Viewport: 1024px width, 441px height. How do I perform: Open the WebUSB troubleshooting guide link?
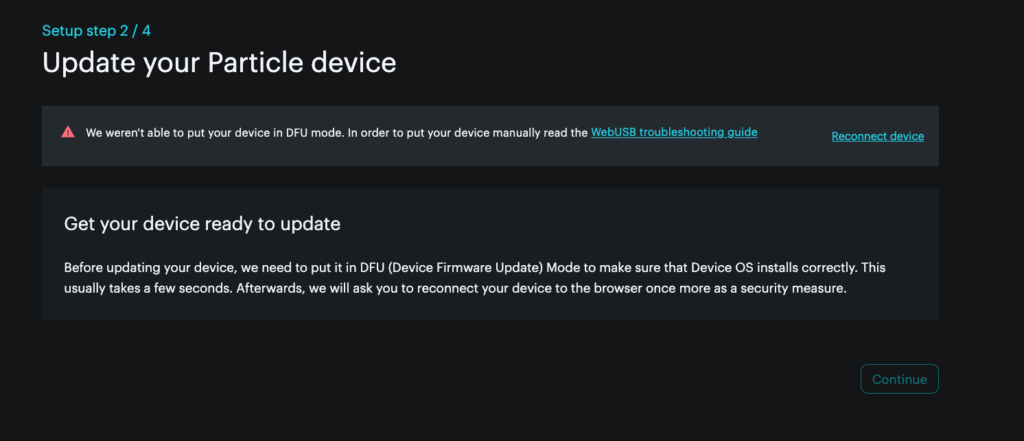pyautogui.click(x=674, y=133)
